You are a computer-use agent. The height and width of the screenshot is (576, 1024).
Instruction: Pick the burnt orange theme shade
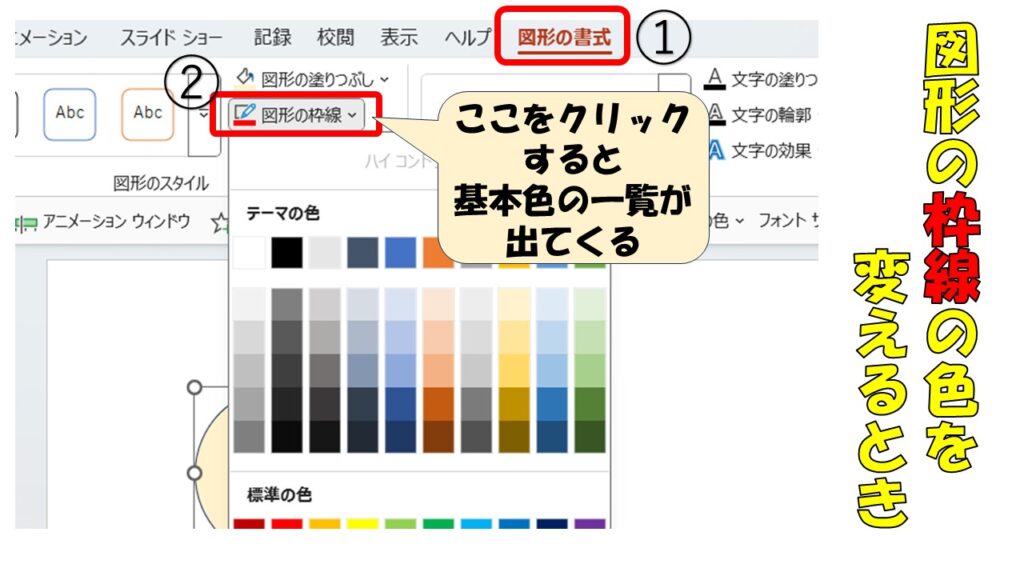click(x=439, y=404)
